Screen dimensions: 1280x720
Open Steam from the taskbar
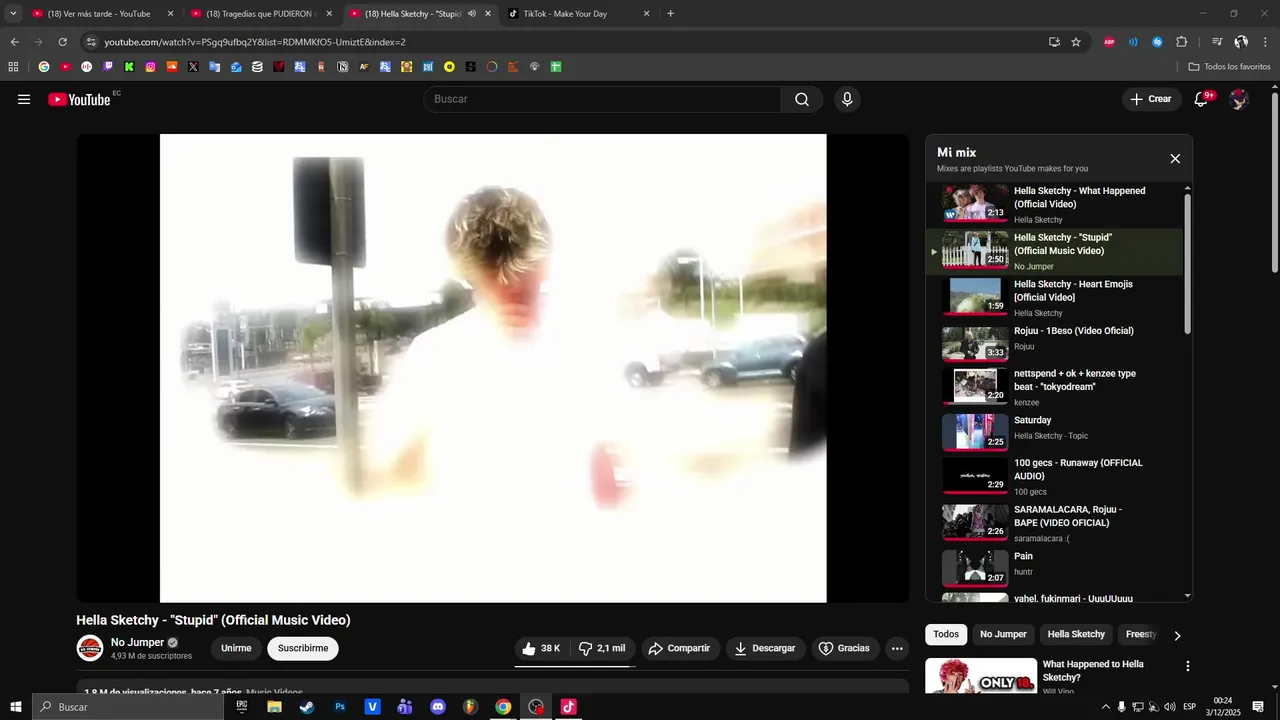tap(307, 707)
